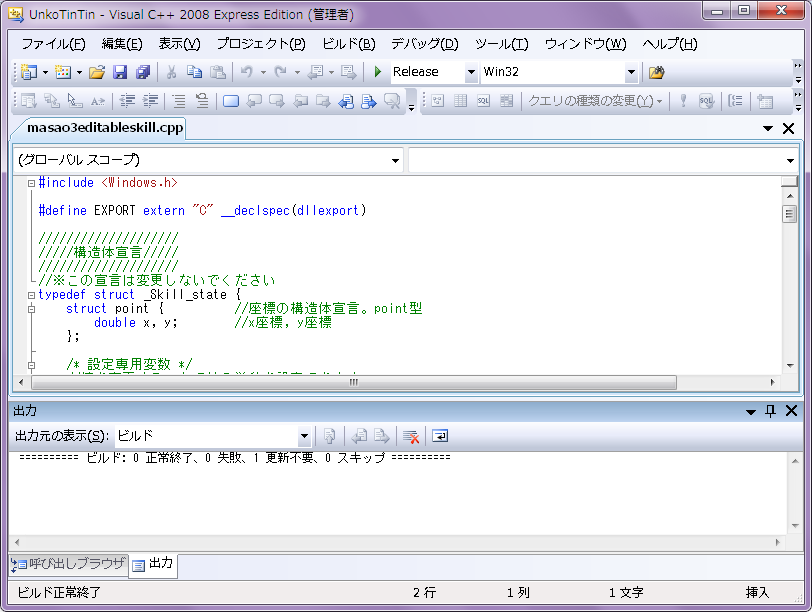Screen dimensions: 812x612
Task: Switch to the 出力 bottom tab
Action: pyautogui.click(x=153, y=564)
